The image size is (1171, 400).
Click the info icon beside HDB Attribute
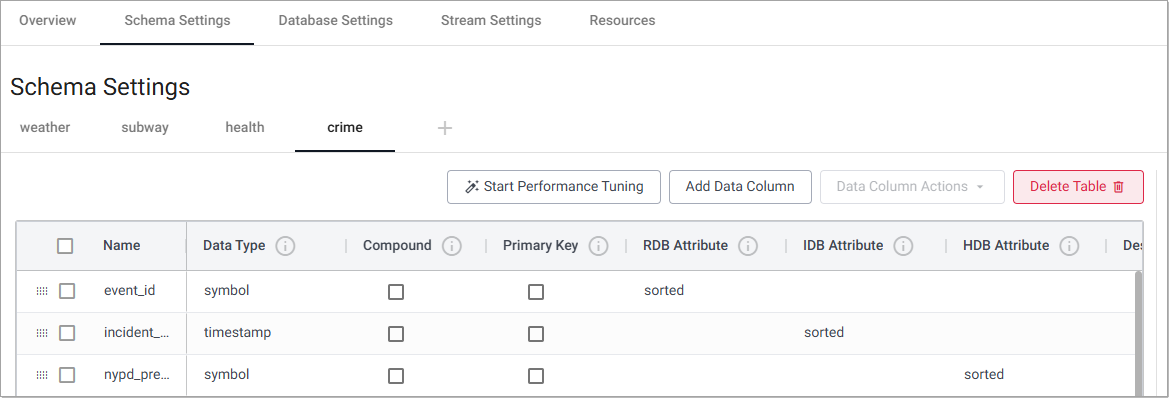(1069, 246)
